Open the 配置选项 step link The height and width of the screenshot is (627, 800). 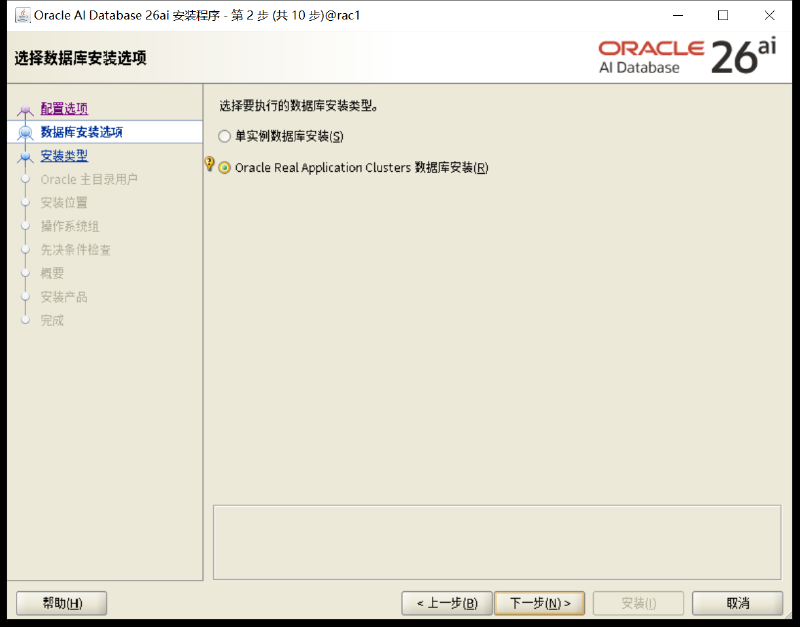64,108
